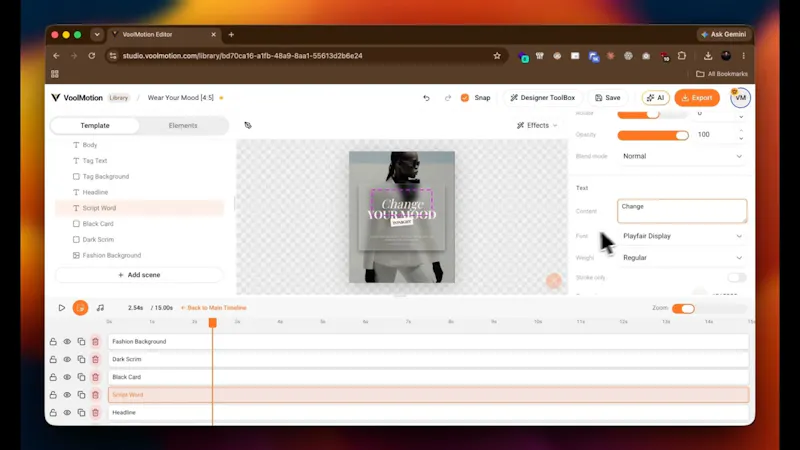Screen dimensions: 800x450
Task: Hide the Headline track
Action: point(67,413)
